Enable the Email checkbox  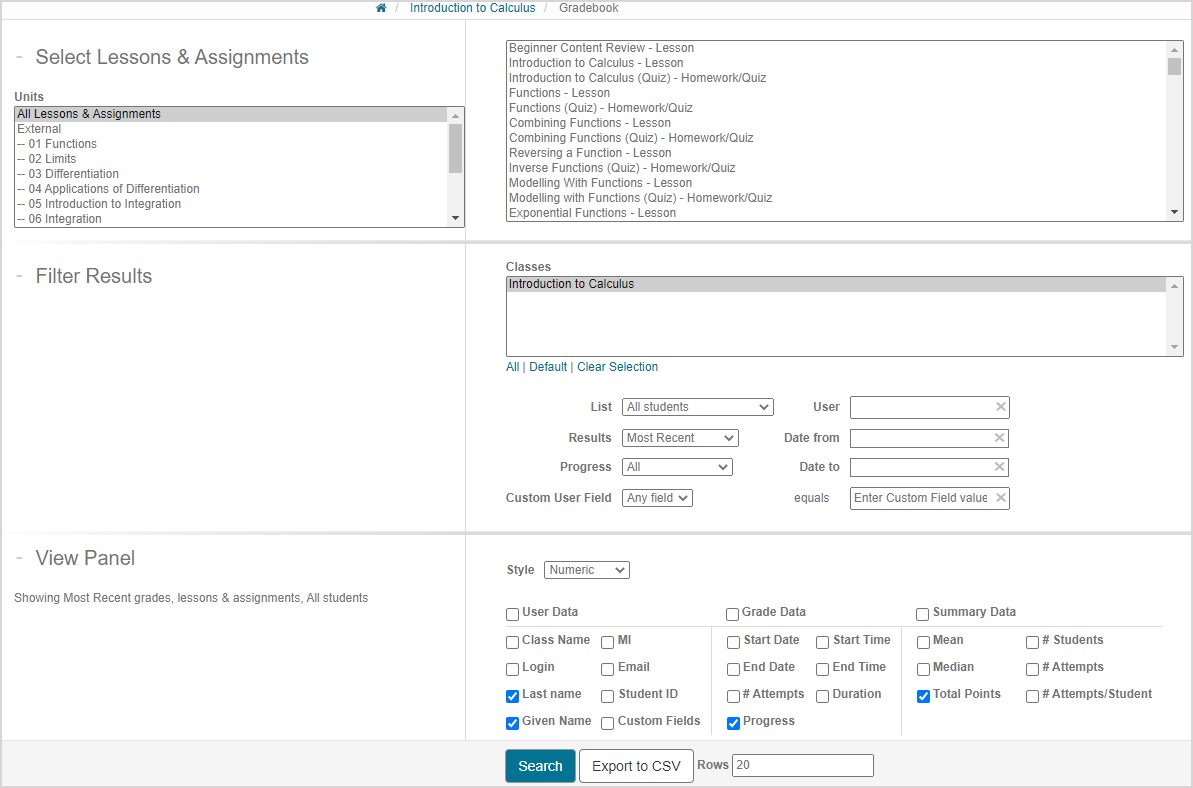coord(608,669)
